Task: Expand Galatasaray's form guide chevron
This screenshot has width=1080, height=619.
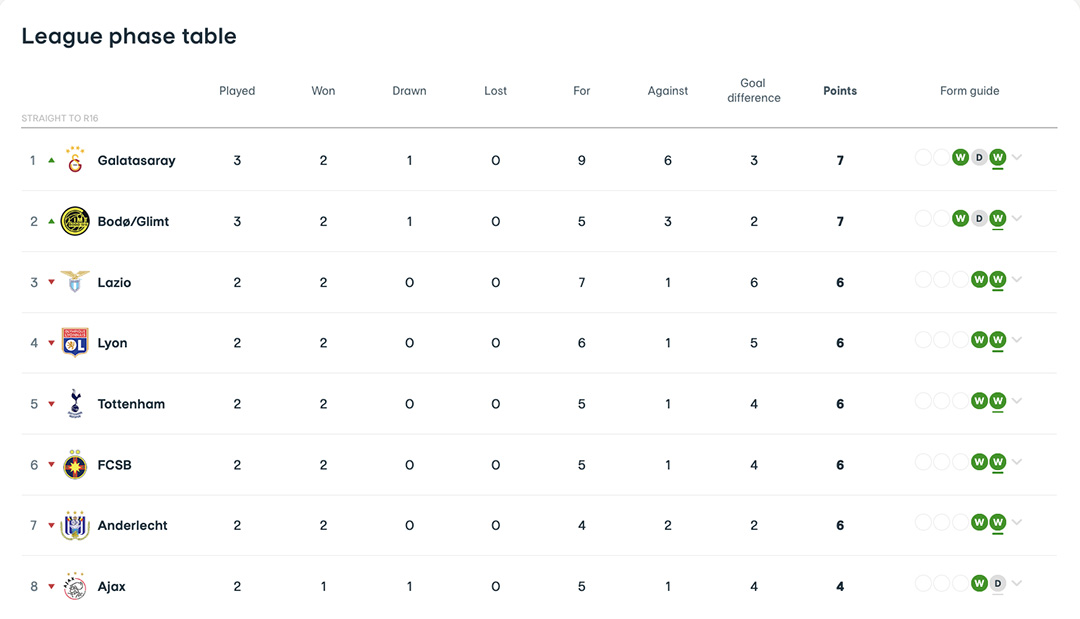Action: point(1017,158)
